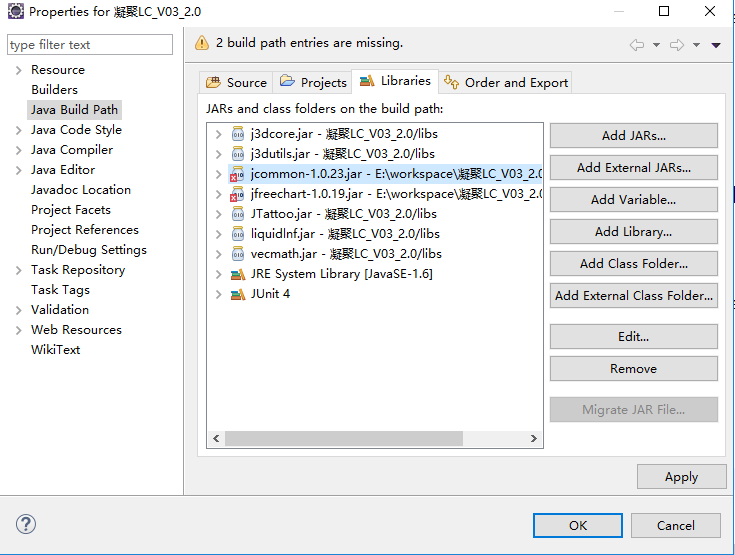Select Run/Debug Settings in the tree
The width and height of the screenshot is (735, 555).
pos(89,250)
